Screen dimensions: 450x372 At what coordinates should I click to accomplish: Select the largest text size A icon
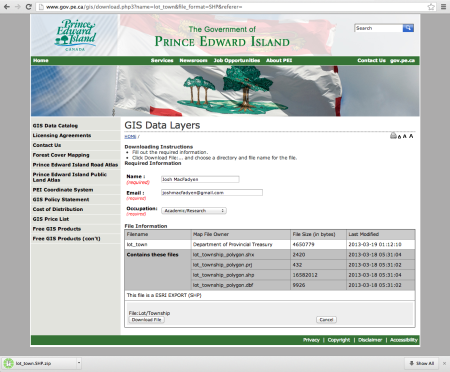click(411, 136)
